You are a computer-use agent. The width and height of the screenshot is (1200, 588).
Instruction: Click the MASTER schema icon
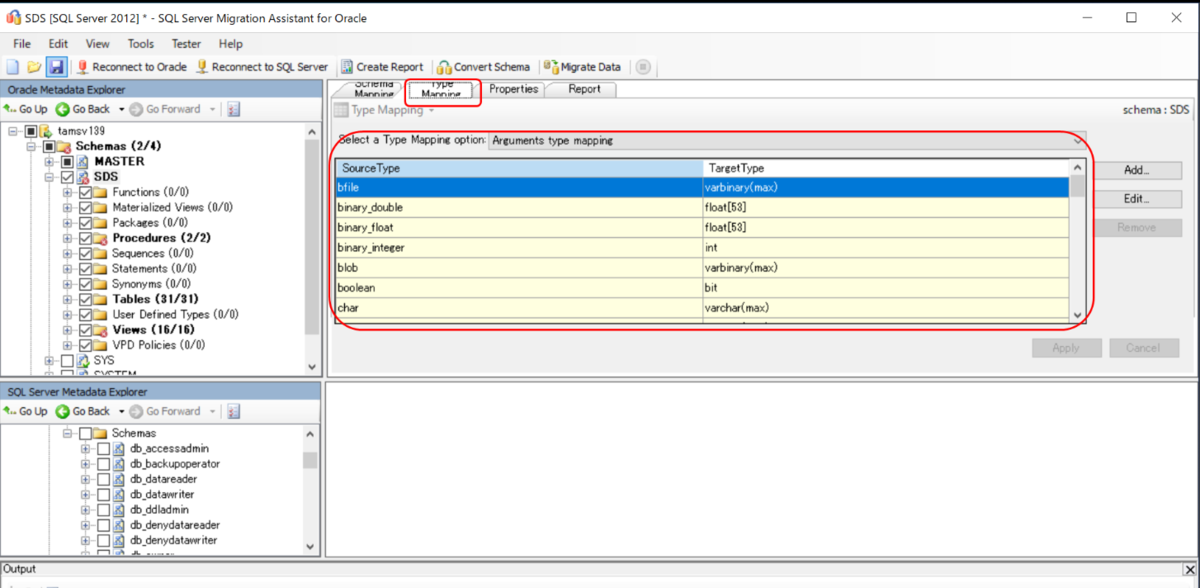[x=83, y=161]
